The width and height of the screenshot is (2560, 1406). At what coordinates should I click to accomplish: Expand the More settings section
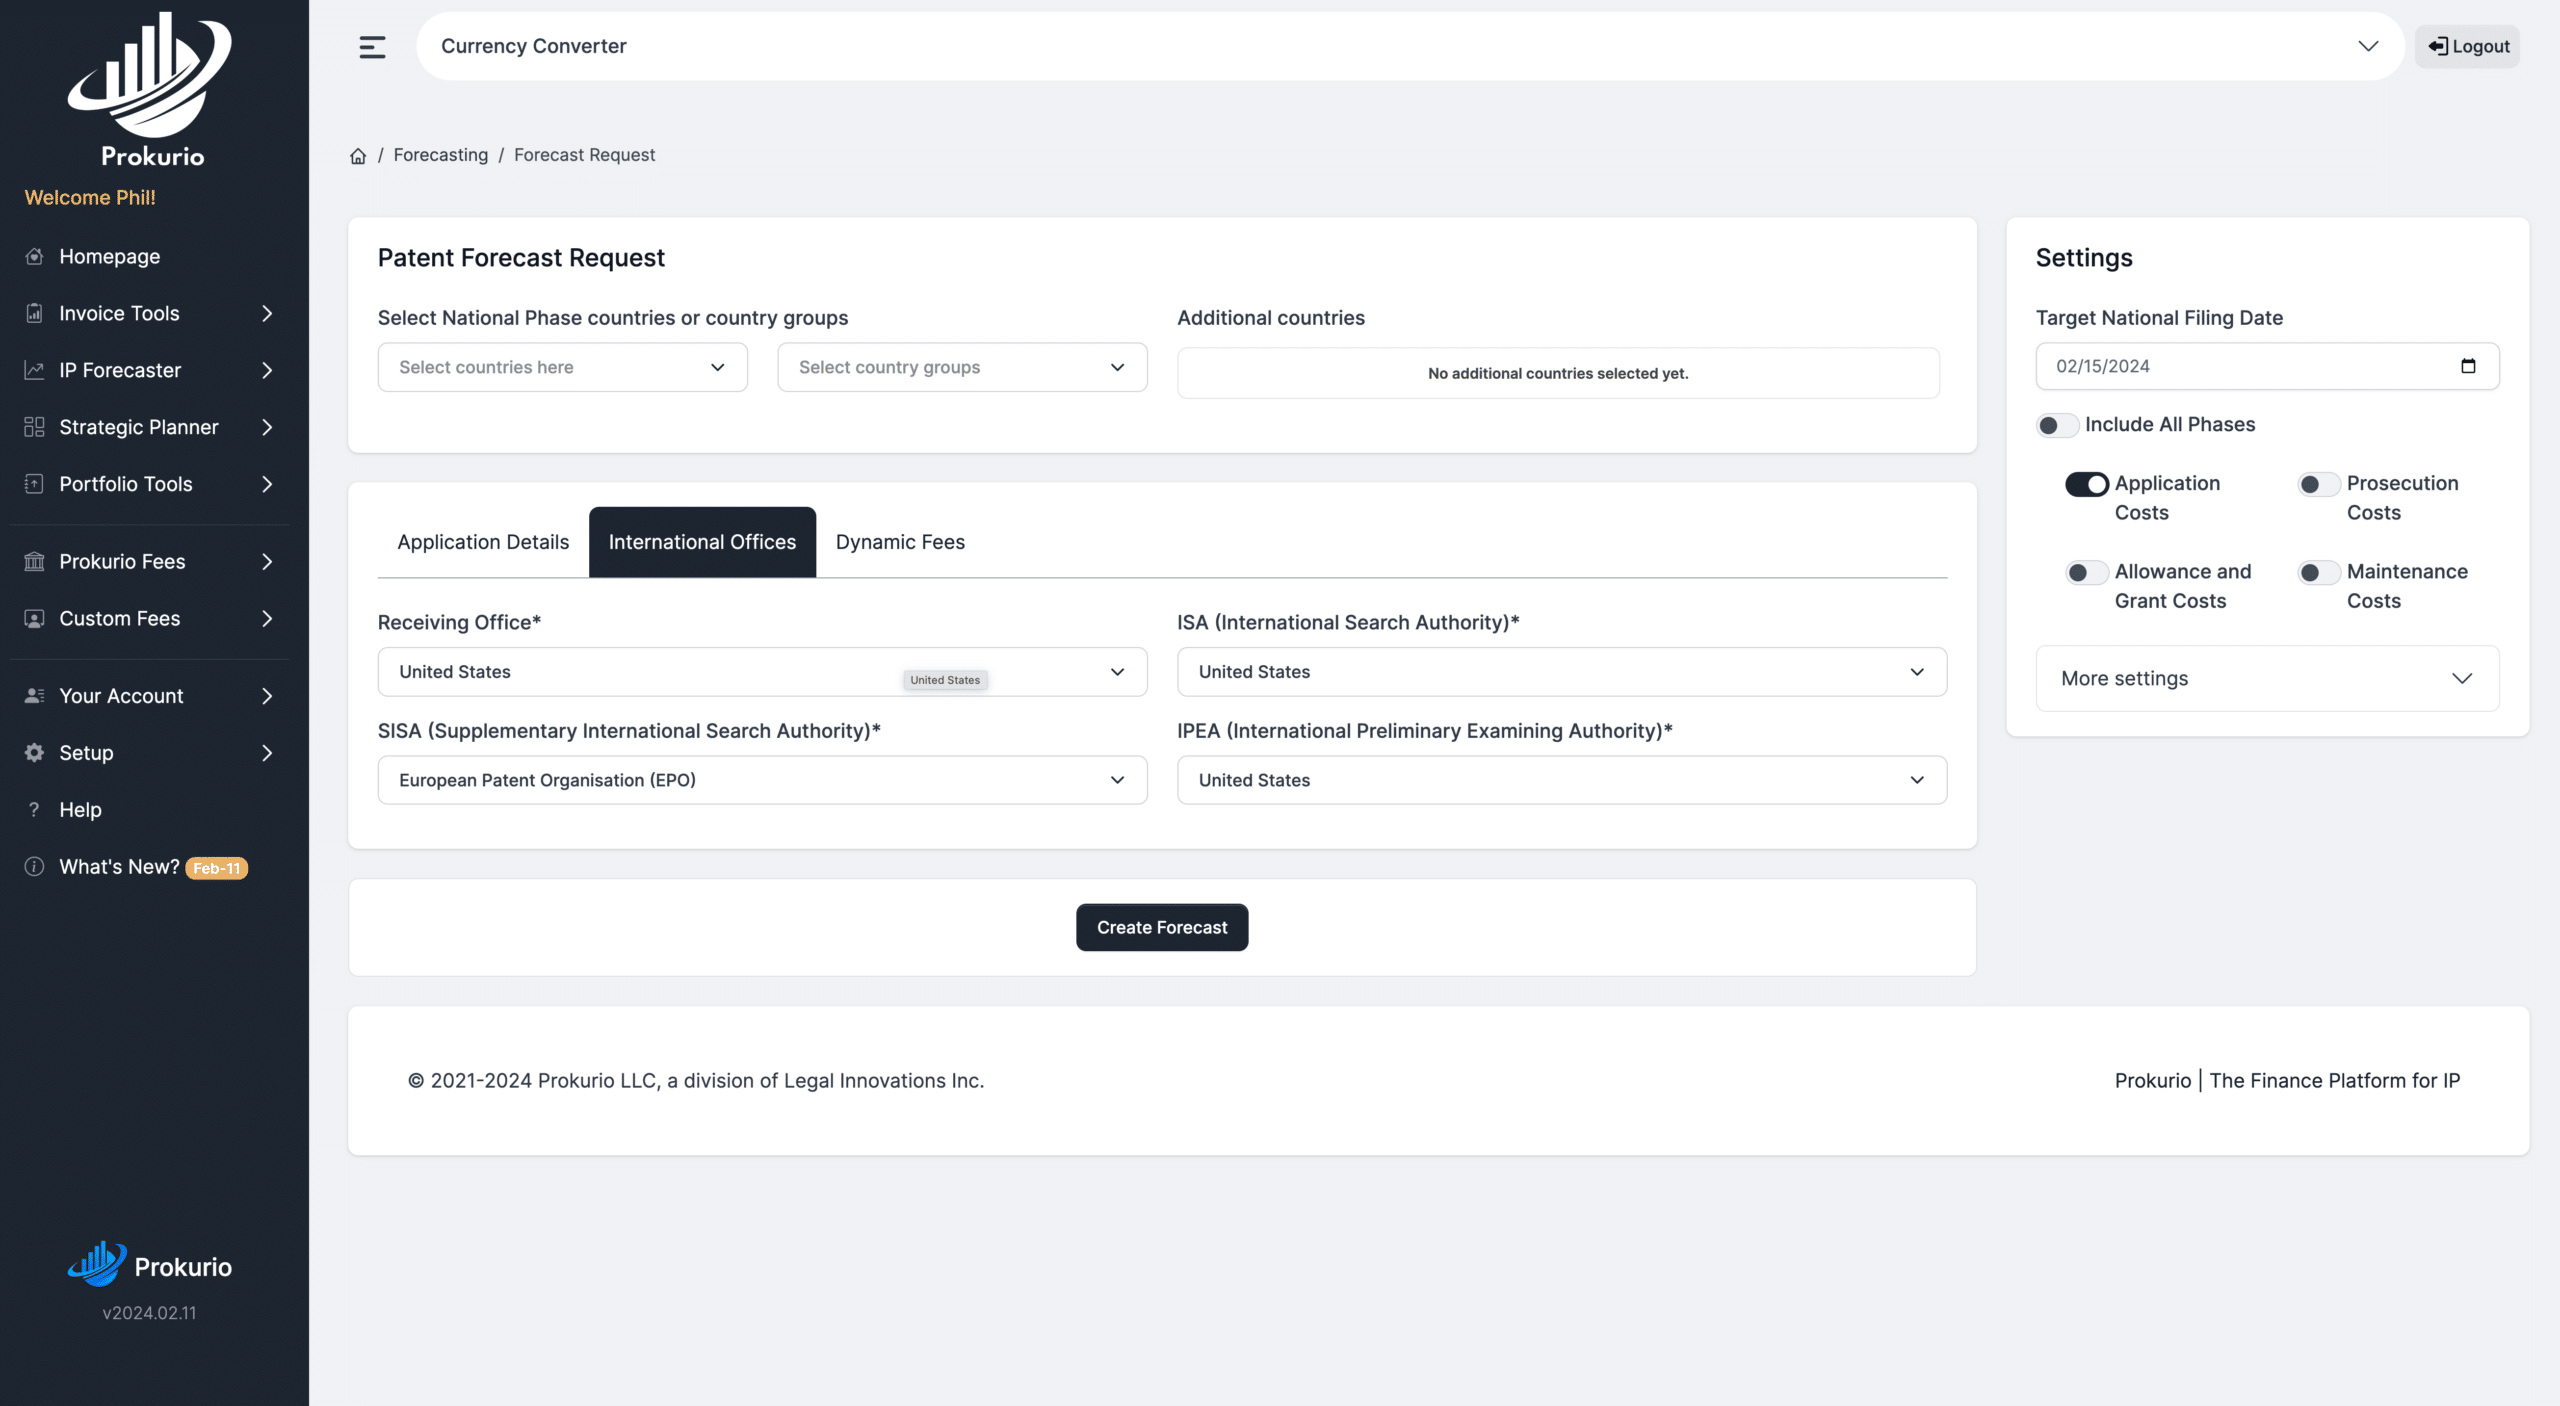coord(2267,678)
